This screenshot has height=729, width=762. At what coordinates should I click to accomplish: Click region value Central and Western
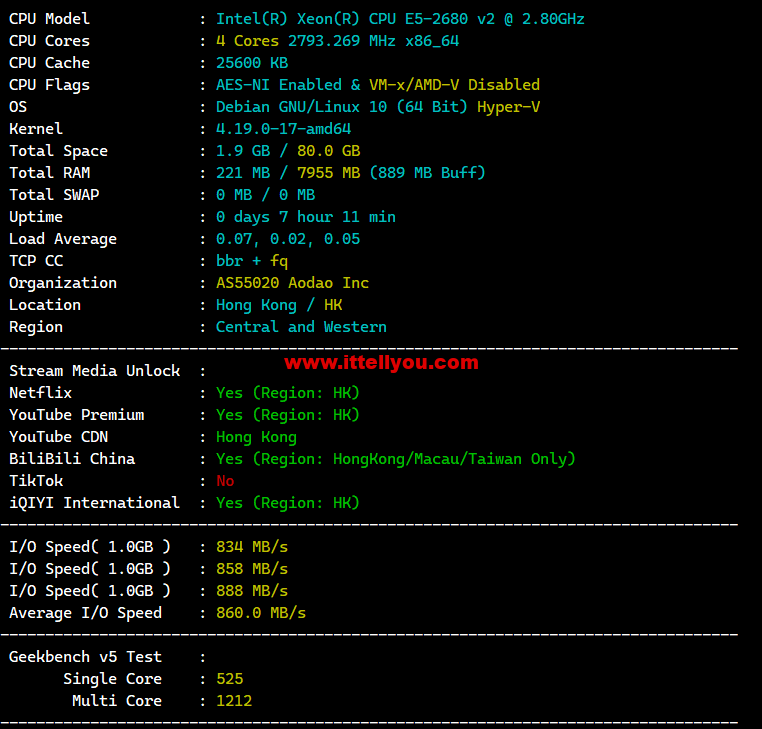[x=301, y=327]
